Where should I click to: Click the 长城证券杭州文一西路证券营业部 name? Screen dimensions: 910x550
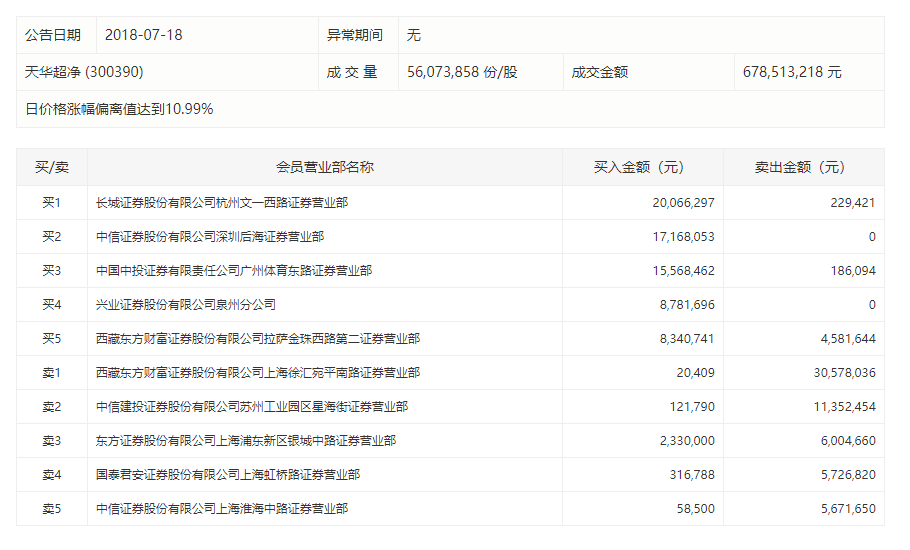(222, 203)
